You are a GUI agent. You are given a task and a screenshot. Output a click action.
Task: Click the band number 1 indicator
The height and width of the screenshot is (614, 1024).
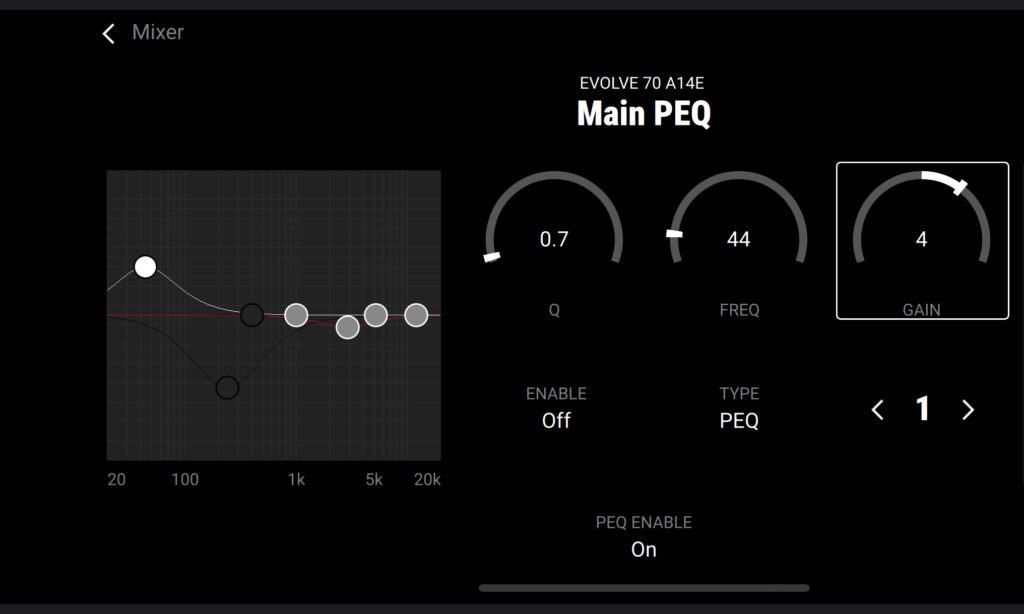(922, 409)
